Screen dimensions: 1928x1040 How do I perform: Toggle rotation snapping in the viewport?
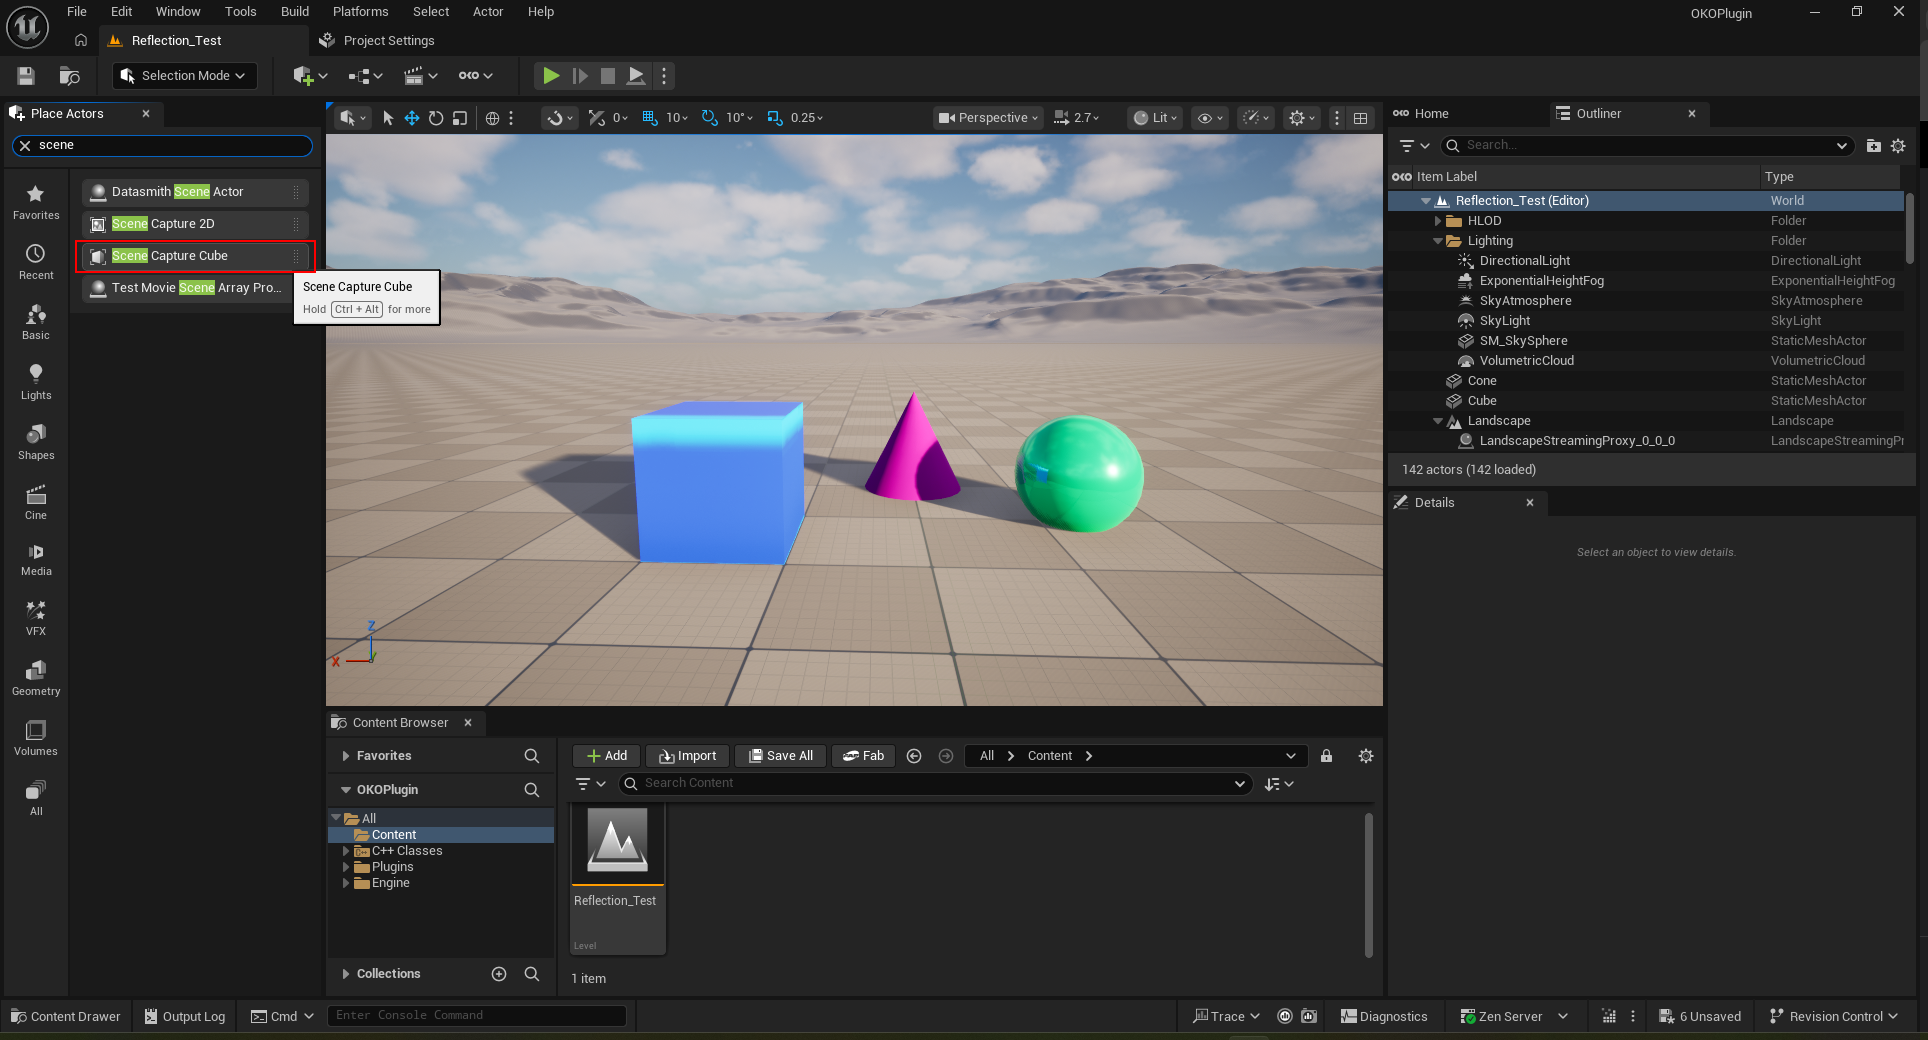pos(710,118)
